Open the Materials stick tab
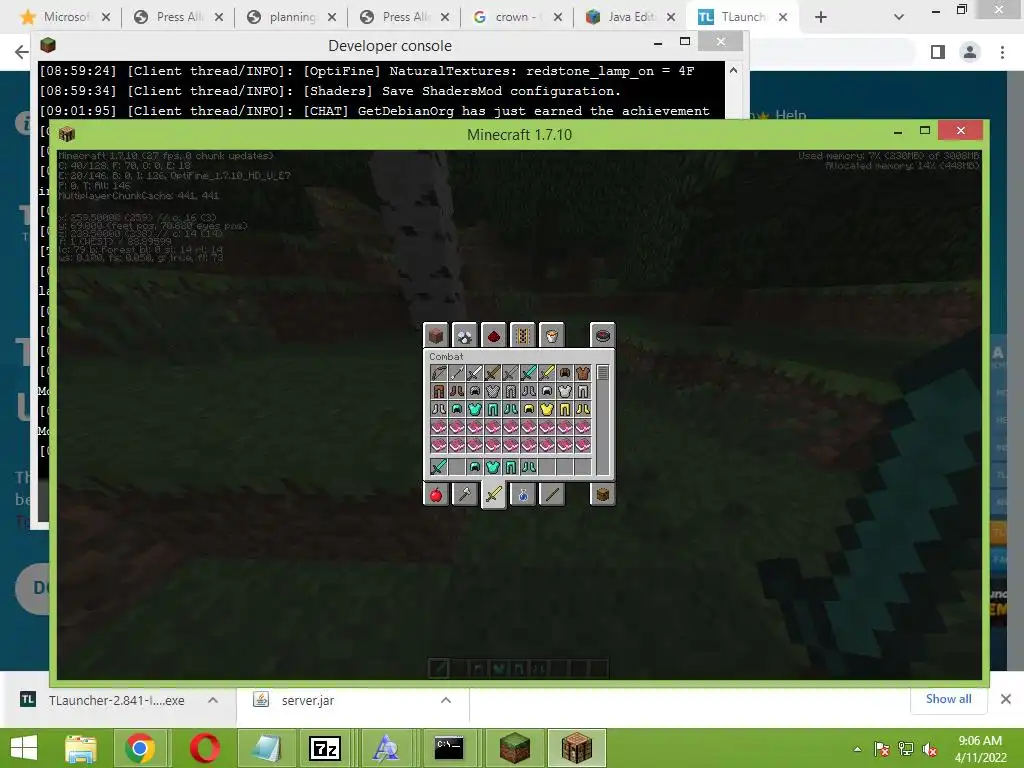Viewport: 1024px width, 768px height. 551,494
